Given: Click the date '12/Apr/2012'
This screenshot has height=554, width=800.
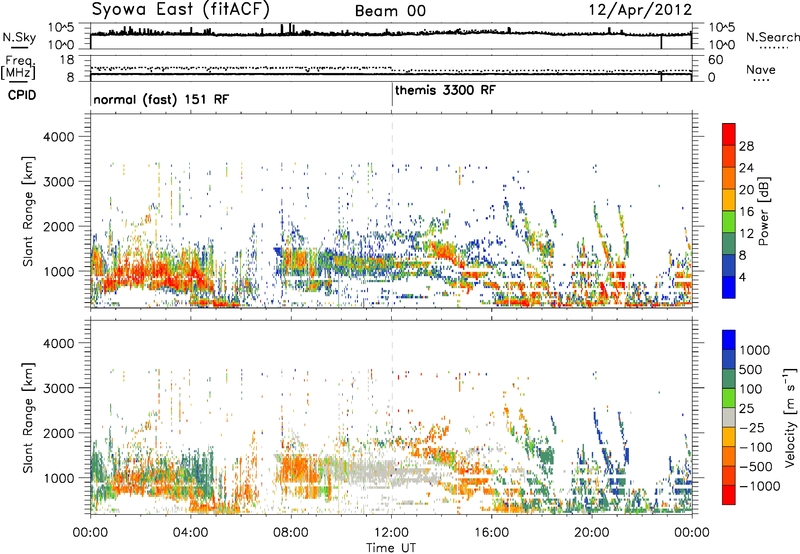Looking at the screenshot, I should pyautogui.click(x=640, y=10).
